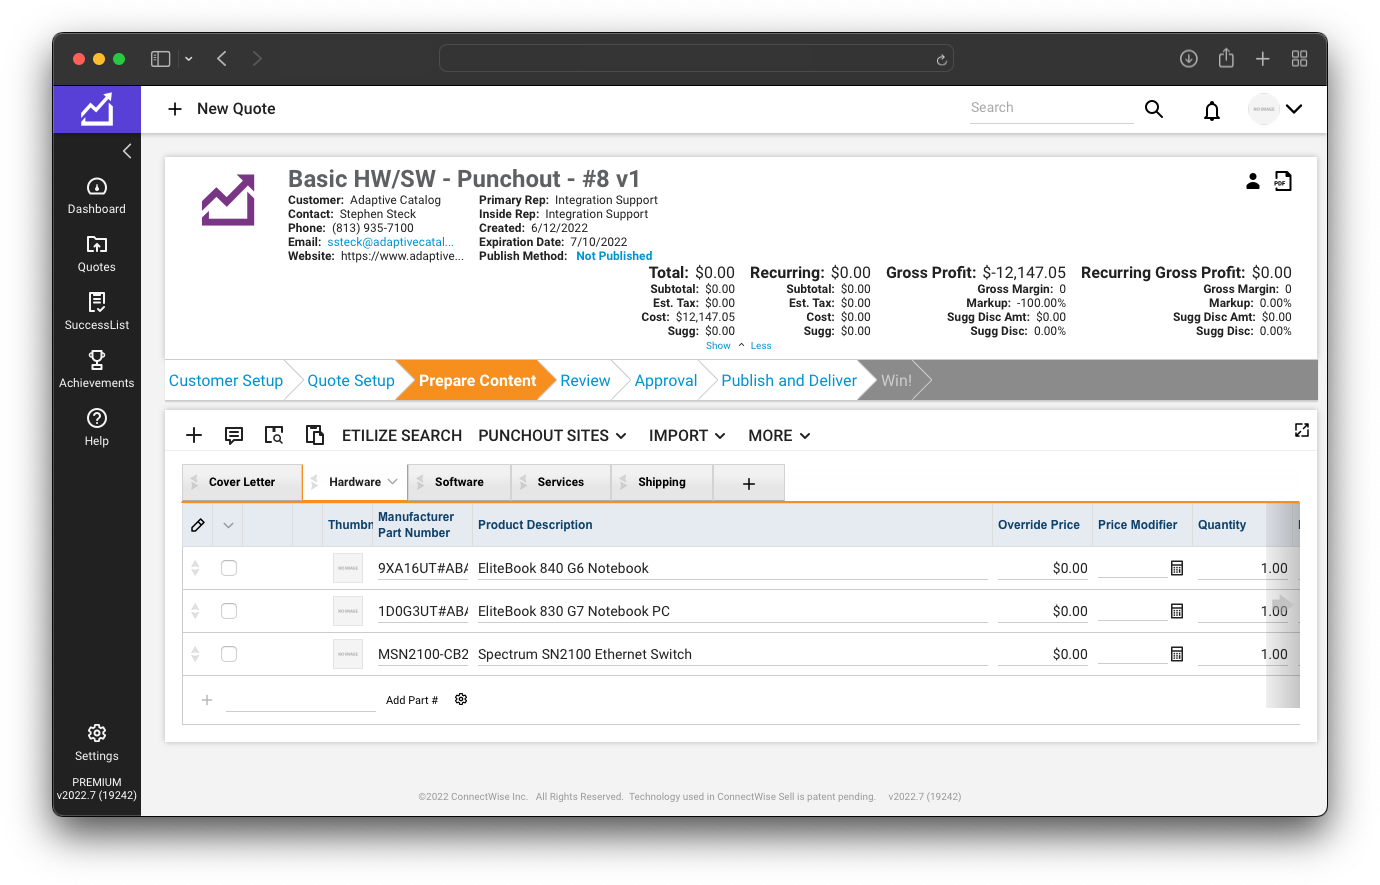Viewport: 1380px width, 885px height.
Task: Go to the Review step
Action: tap(585, 381)
